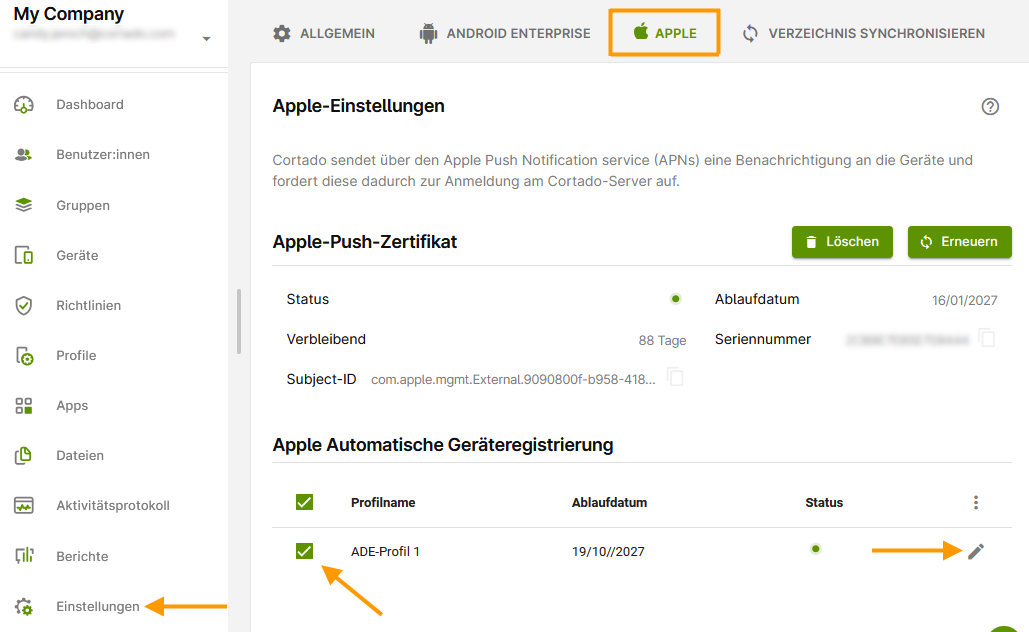Click the 16/01/2027 expiry date value

coord(964,301)
